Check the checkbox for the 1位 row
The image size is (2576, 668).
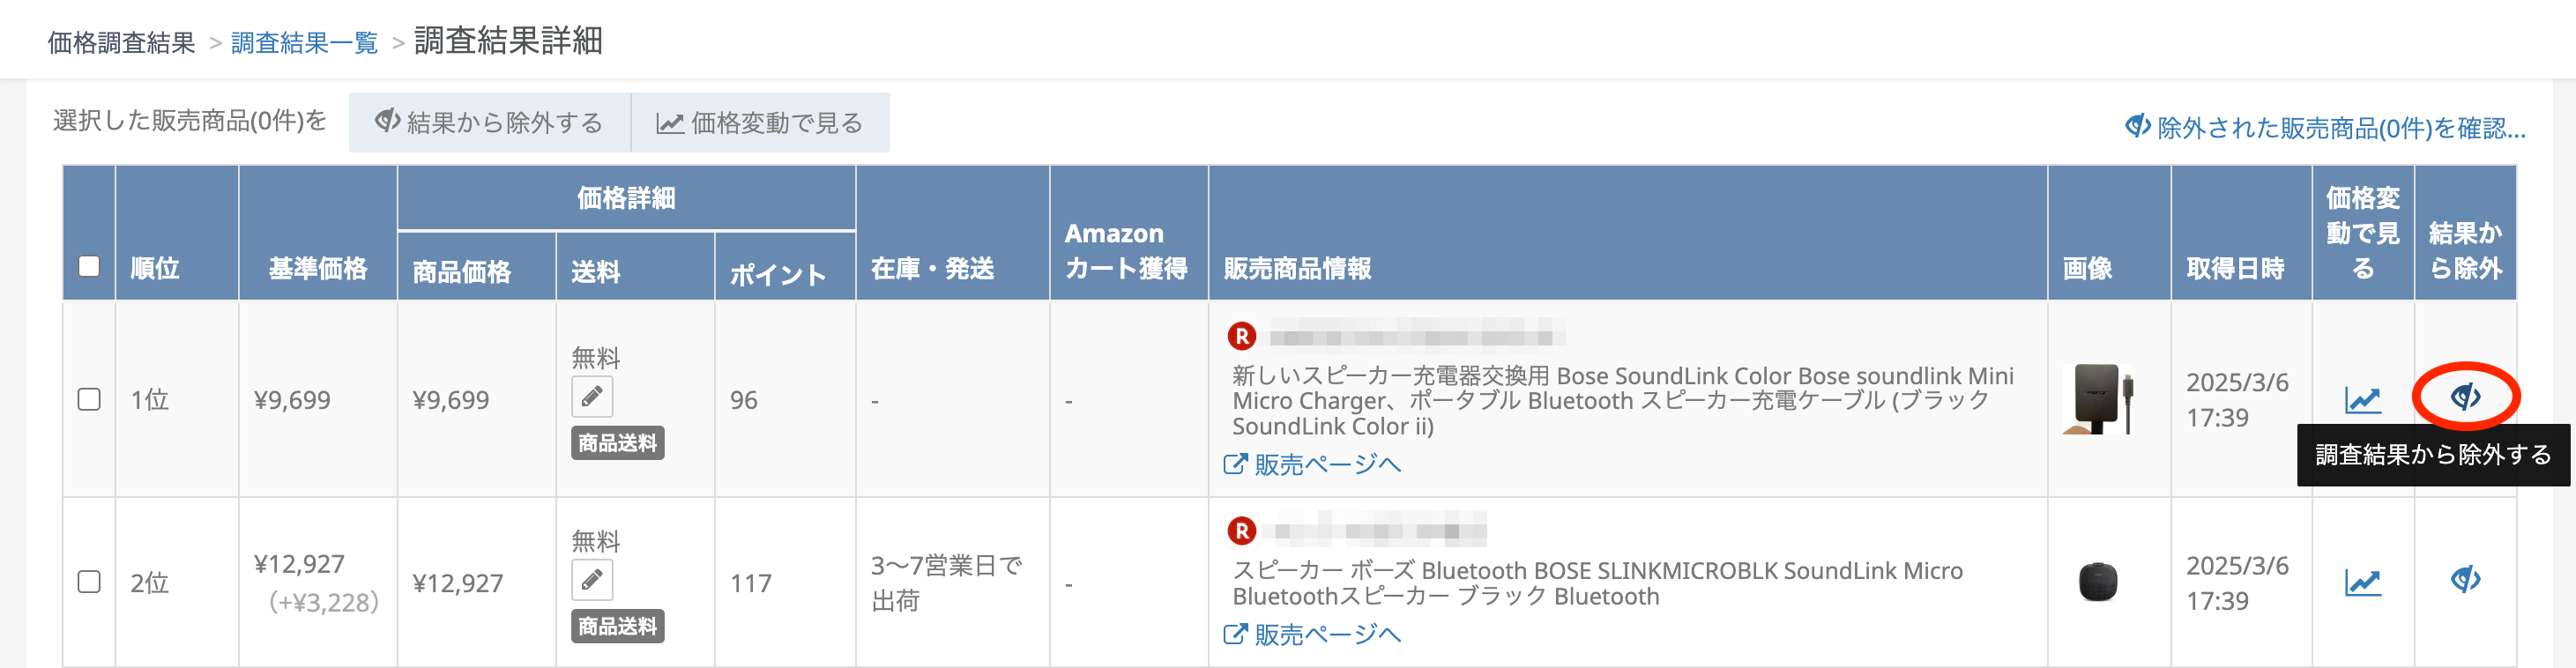[x=89, y=399]
